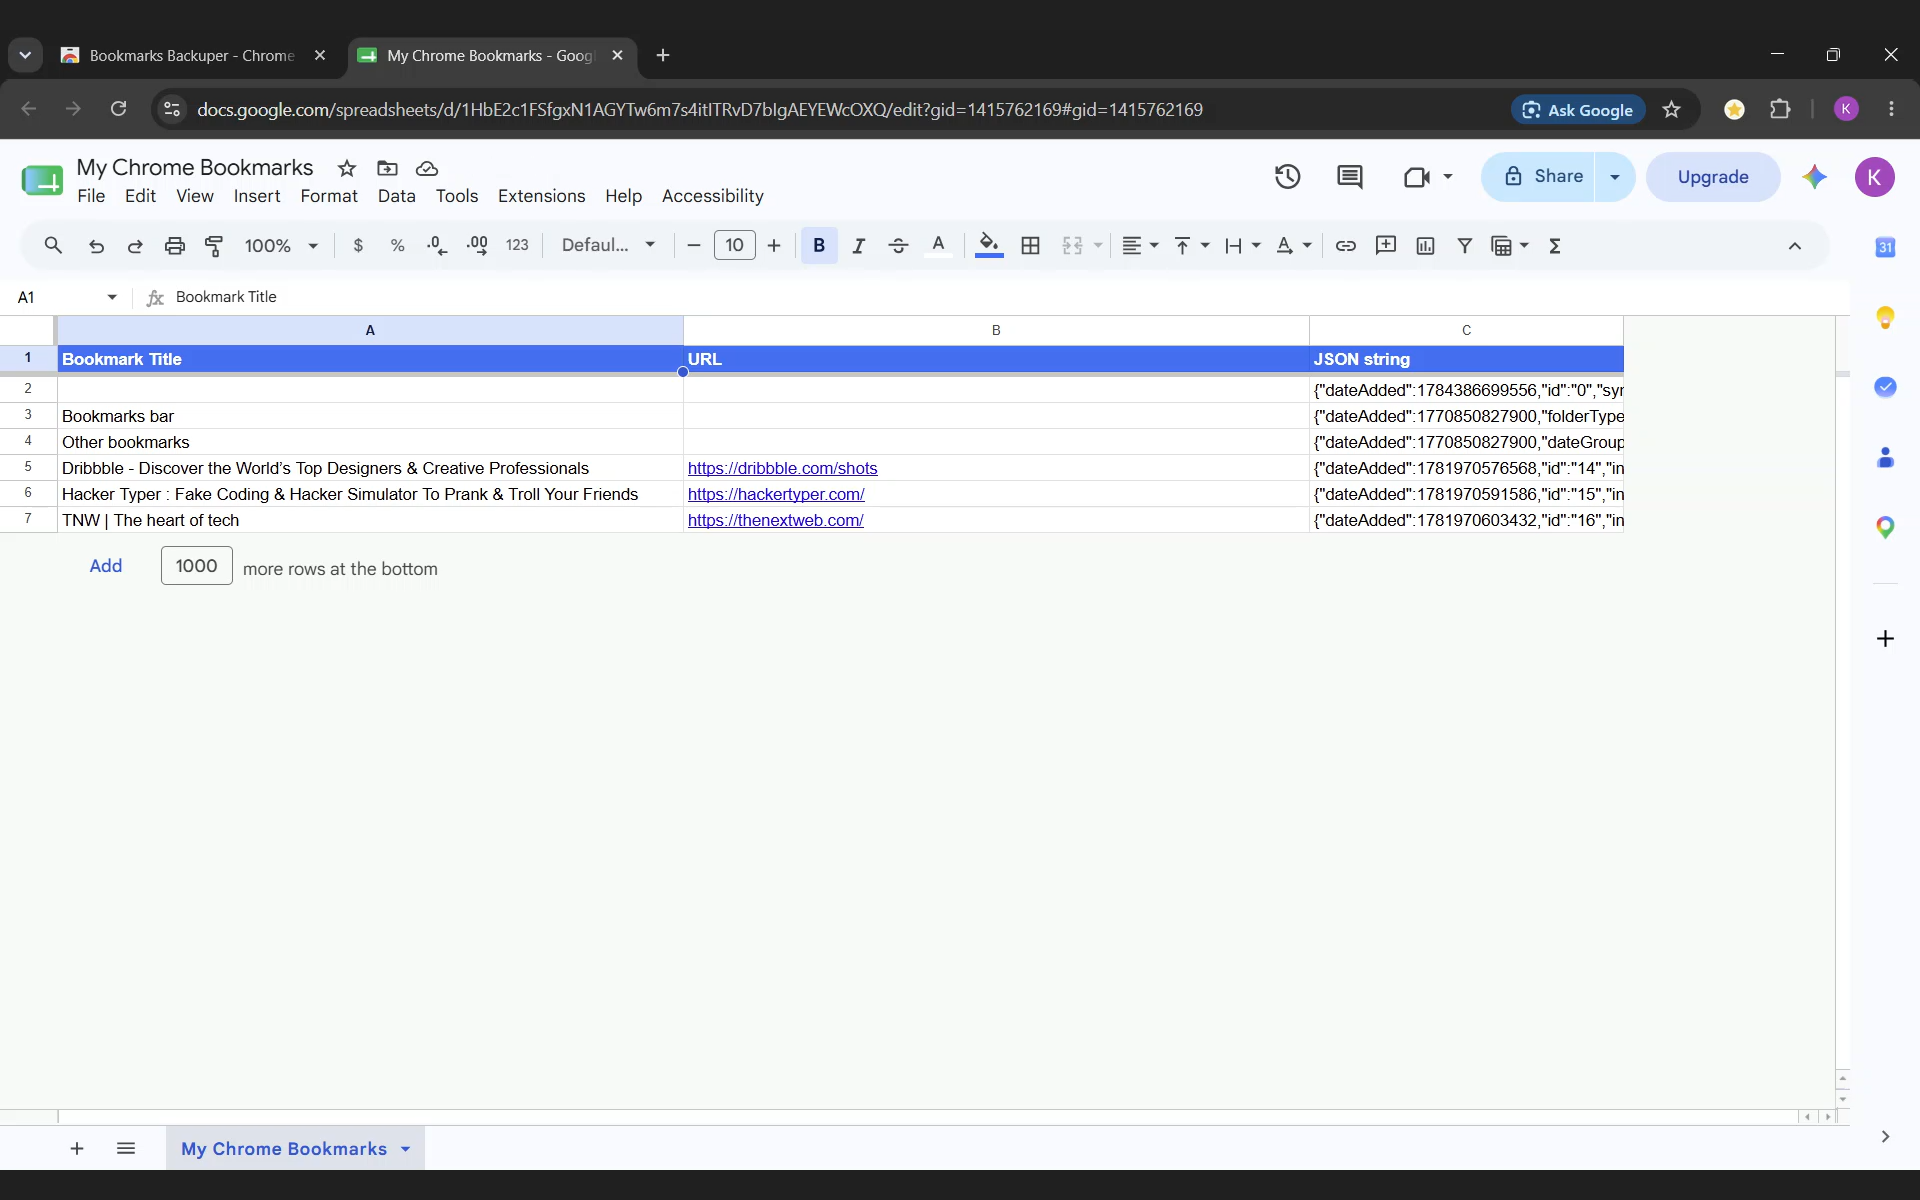Viewport: 1920px width, 1200px height.
Task: Open the Name Box dropdown arrow
Action: [x=112, y=297]
